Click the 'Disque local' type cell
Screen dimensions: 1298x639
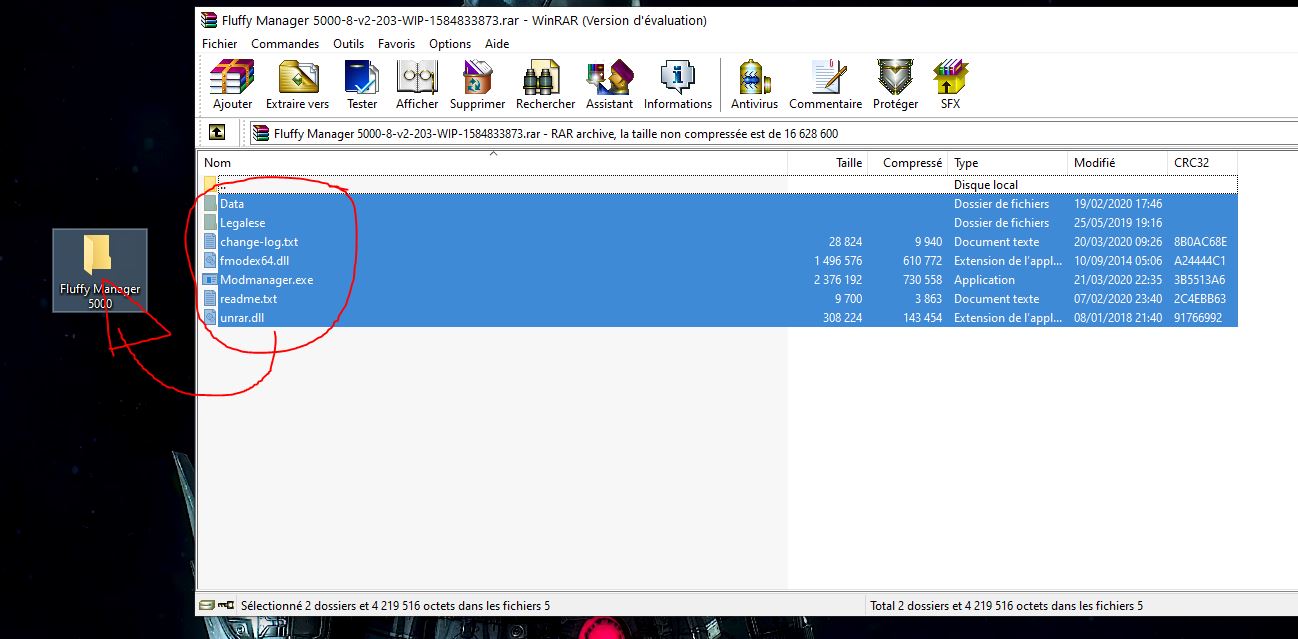click(986, 185)
